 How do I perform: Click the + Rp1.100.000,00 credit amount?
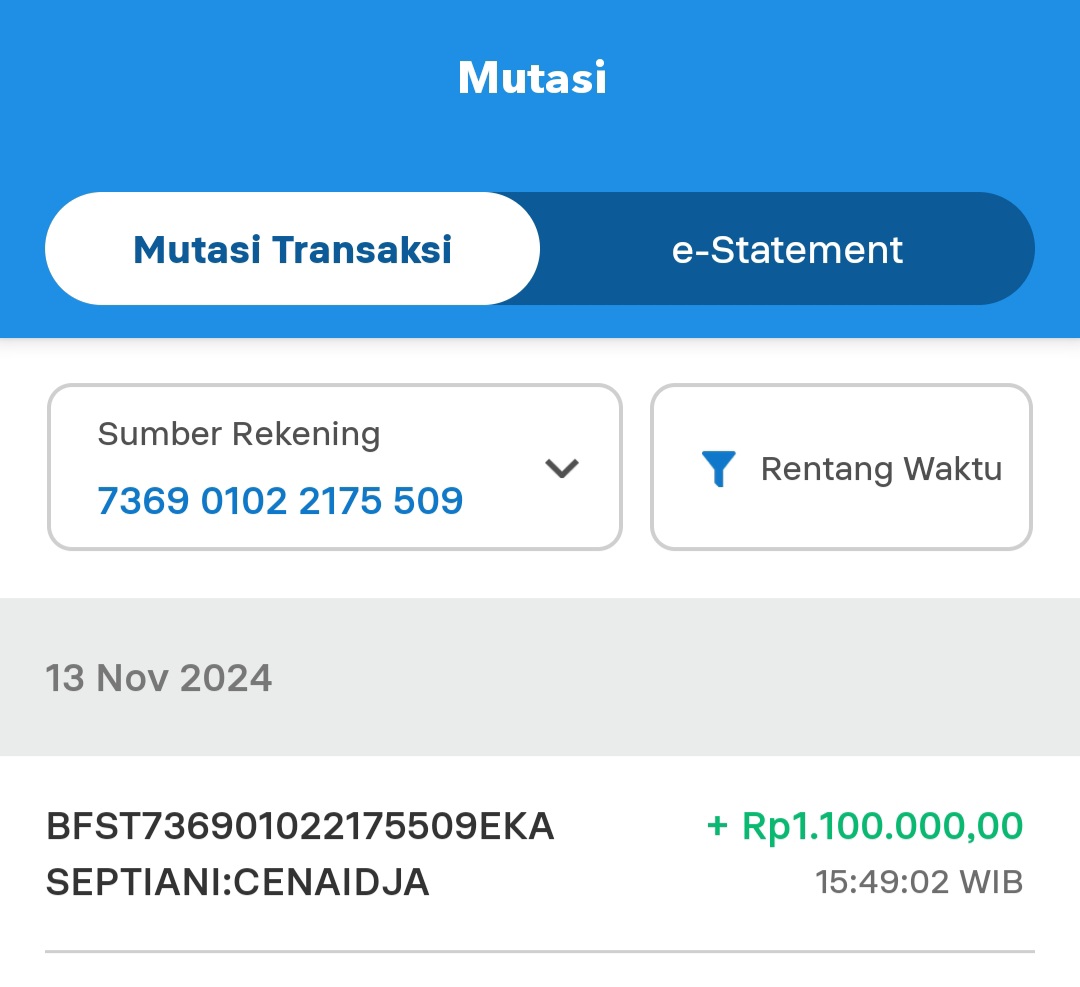coord(865,827)
